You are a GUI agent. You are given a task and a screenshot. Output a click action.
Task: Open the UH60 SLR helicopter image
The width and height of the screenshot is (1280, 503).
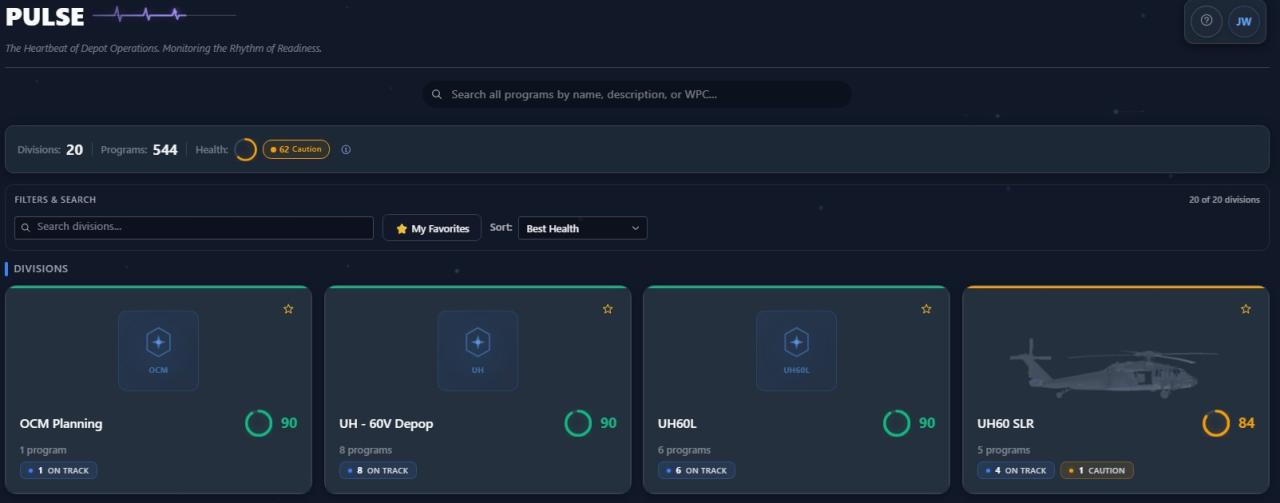(1113, 367)
